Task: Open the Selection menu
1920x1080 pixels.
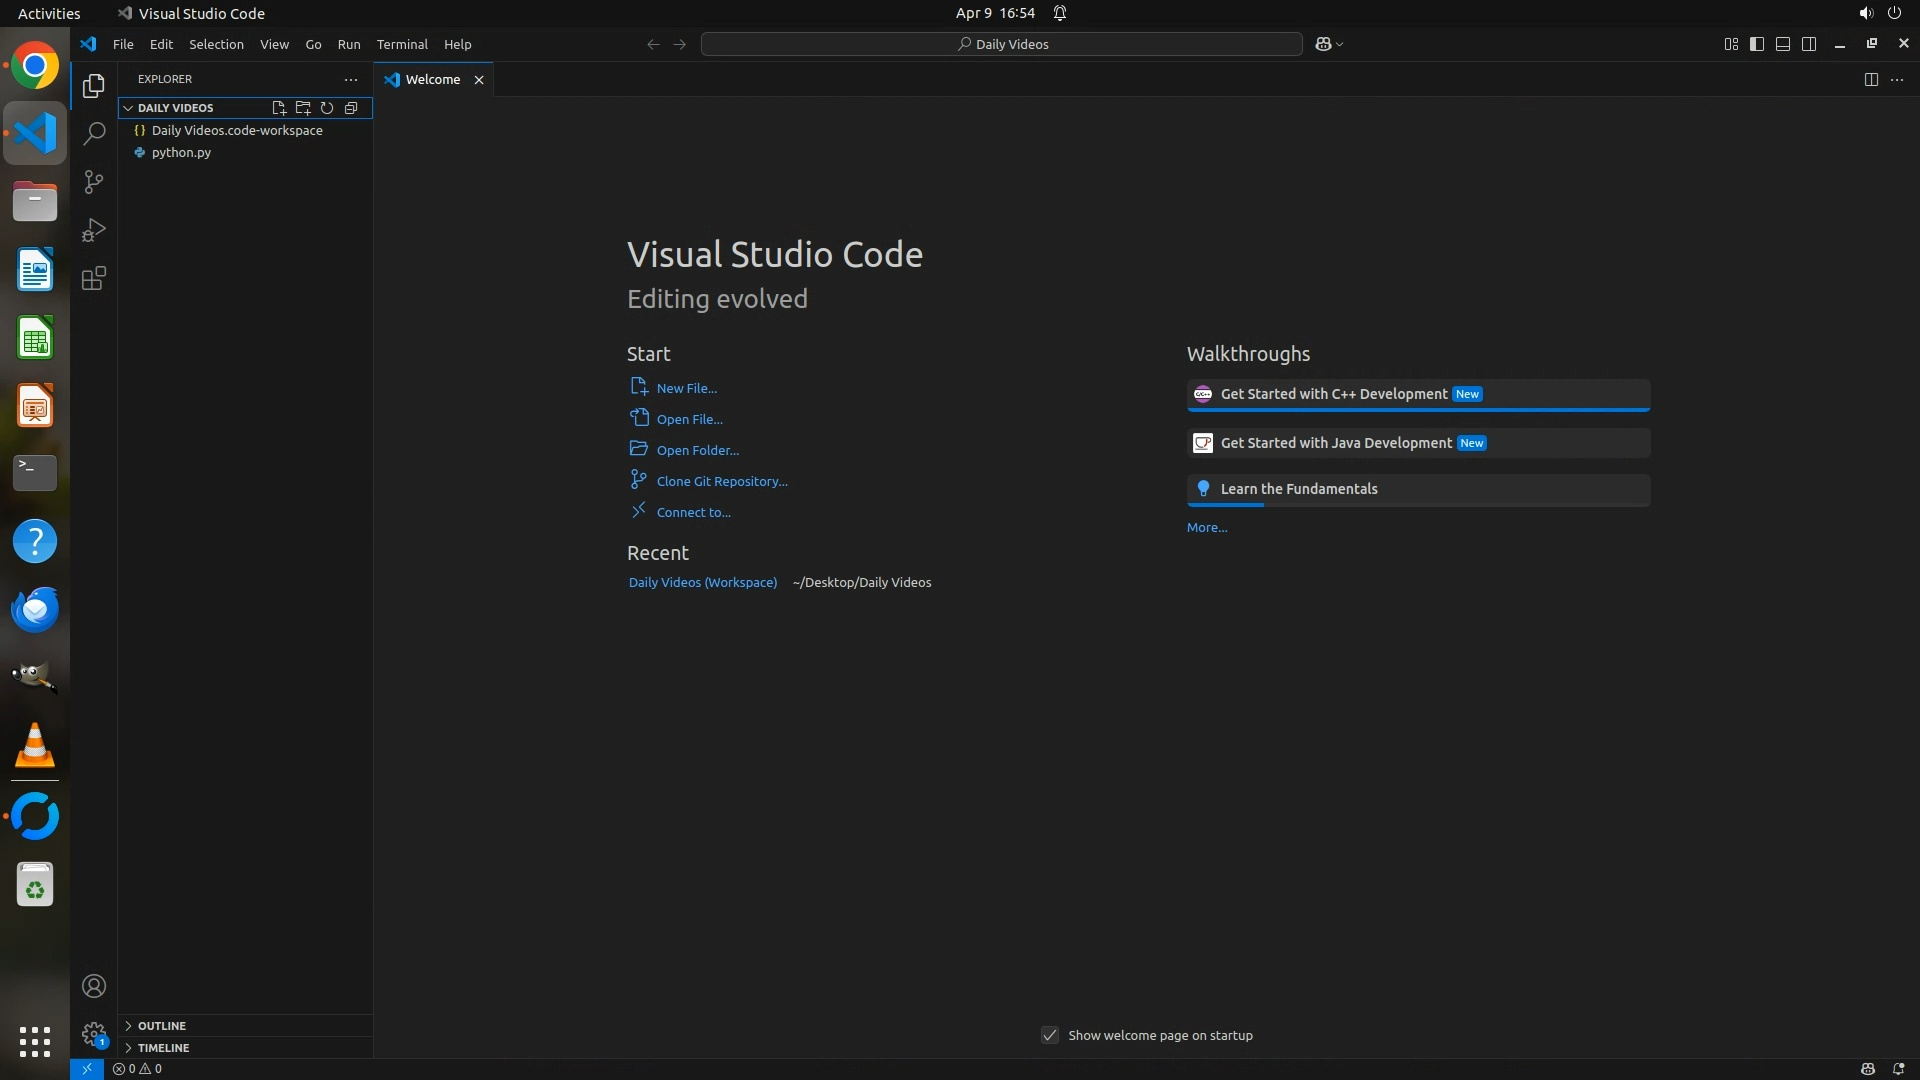Action: click(216, 44)
